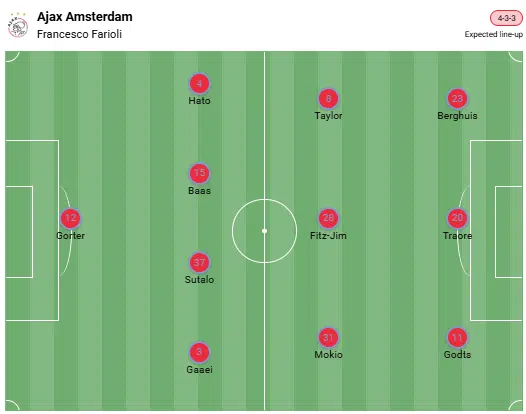Click the Fitz-Jim name label
This screenshot has height=414, width=526.
pos(328,236)
